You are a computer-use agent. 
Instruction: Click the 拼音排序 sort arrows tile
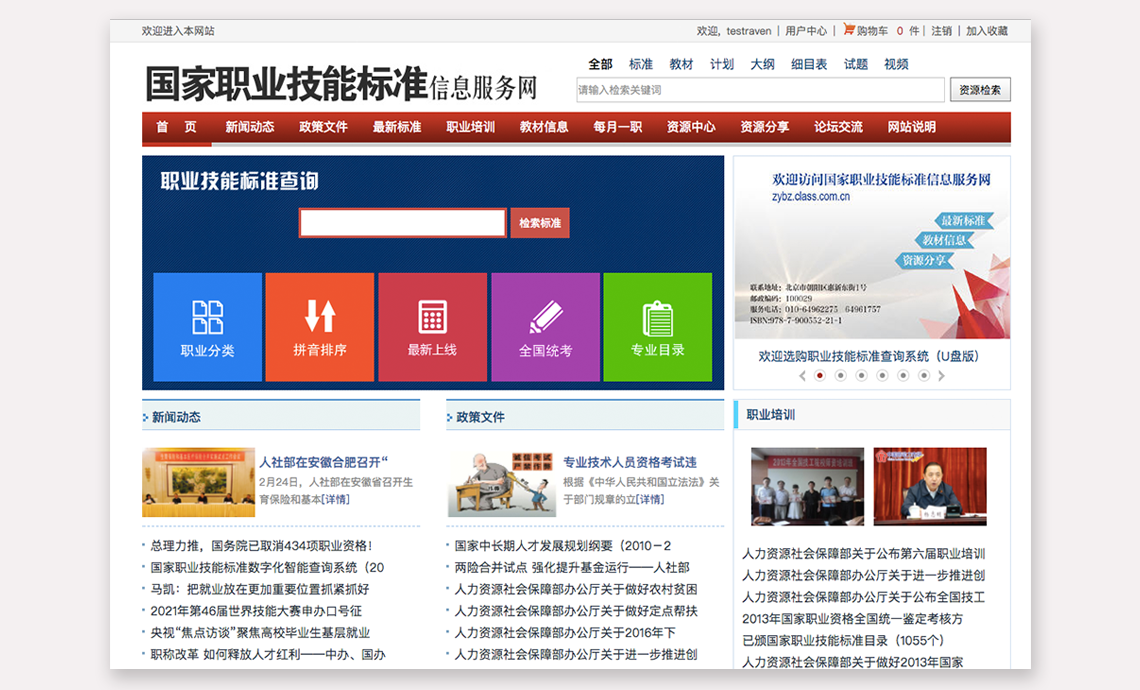[320, 326]
